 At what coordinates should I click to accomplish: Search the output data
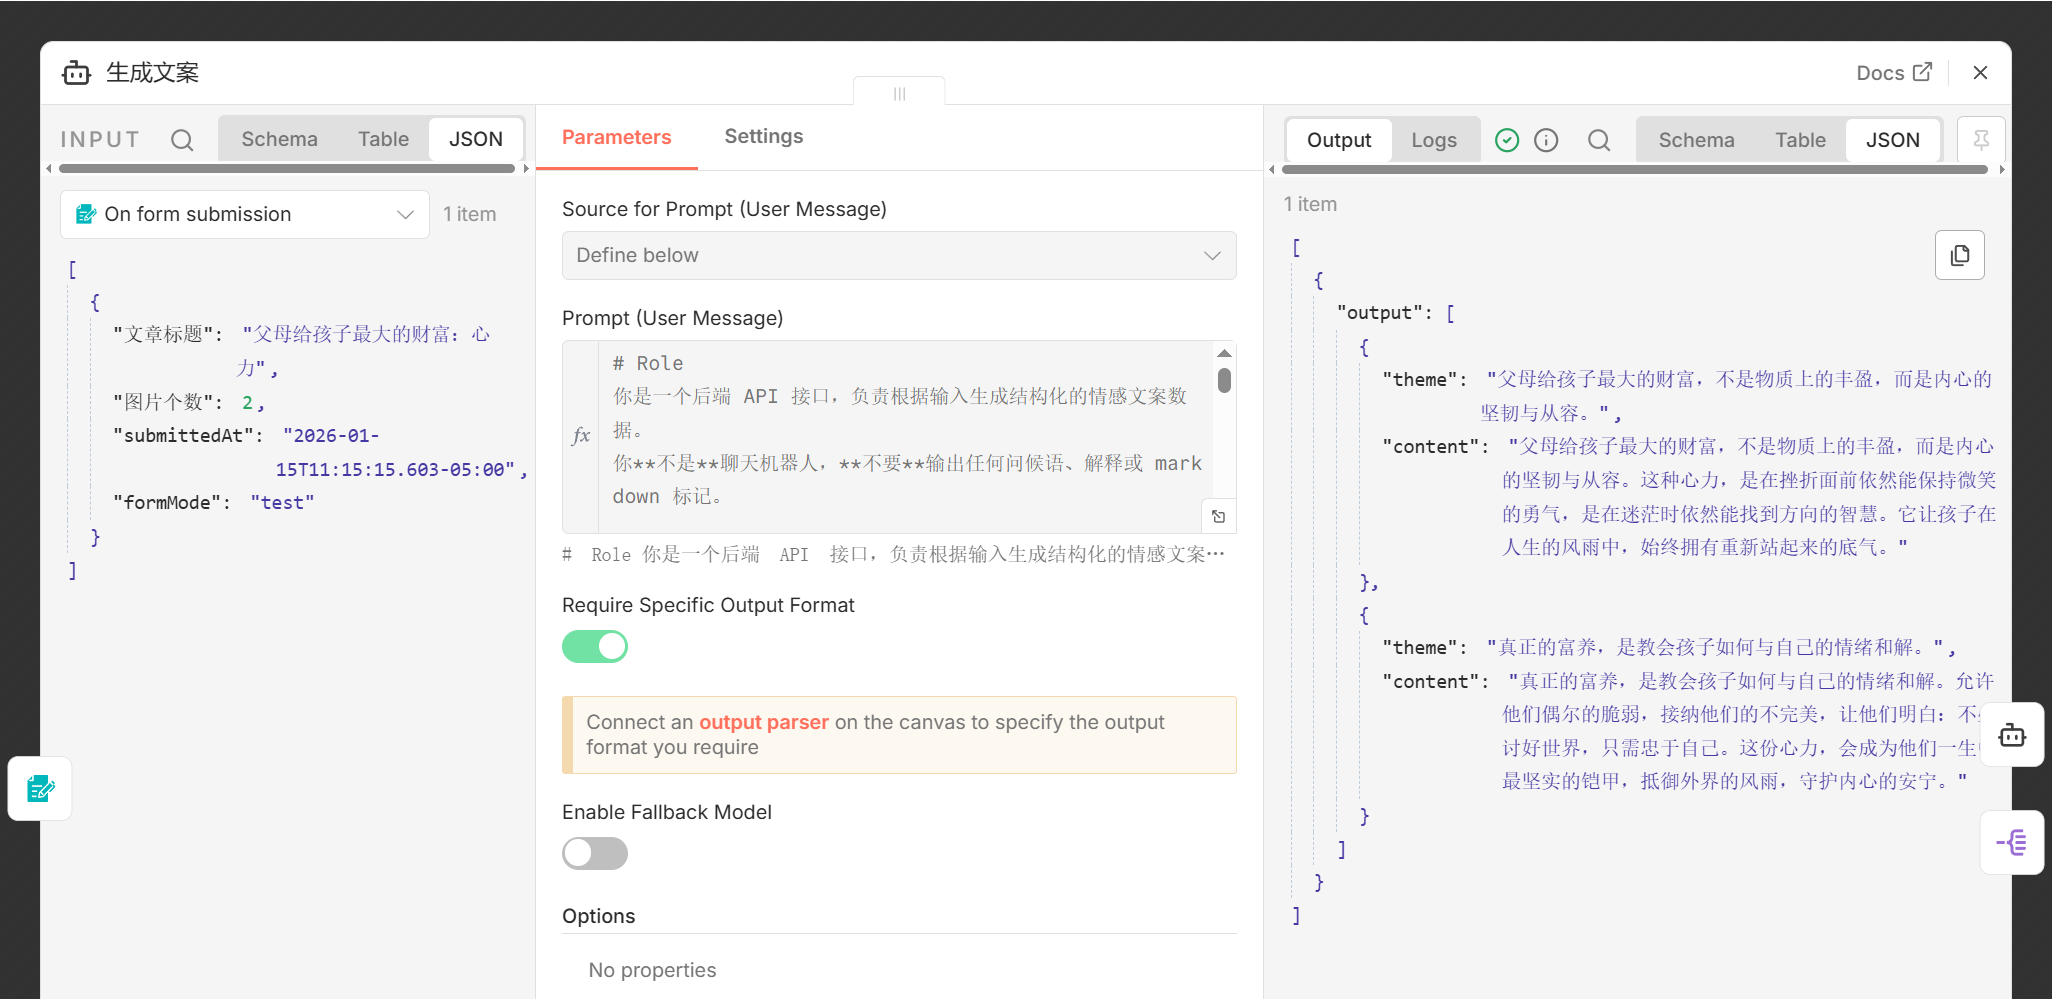coord(1599,140)
